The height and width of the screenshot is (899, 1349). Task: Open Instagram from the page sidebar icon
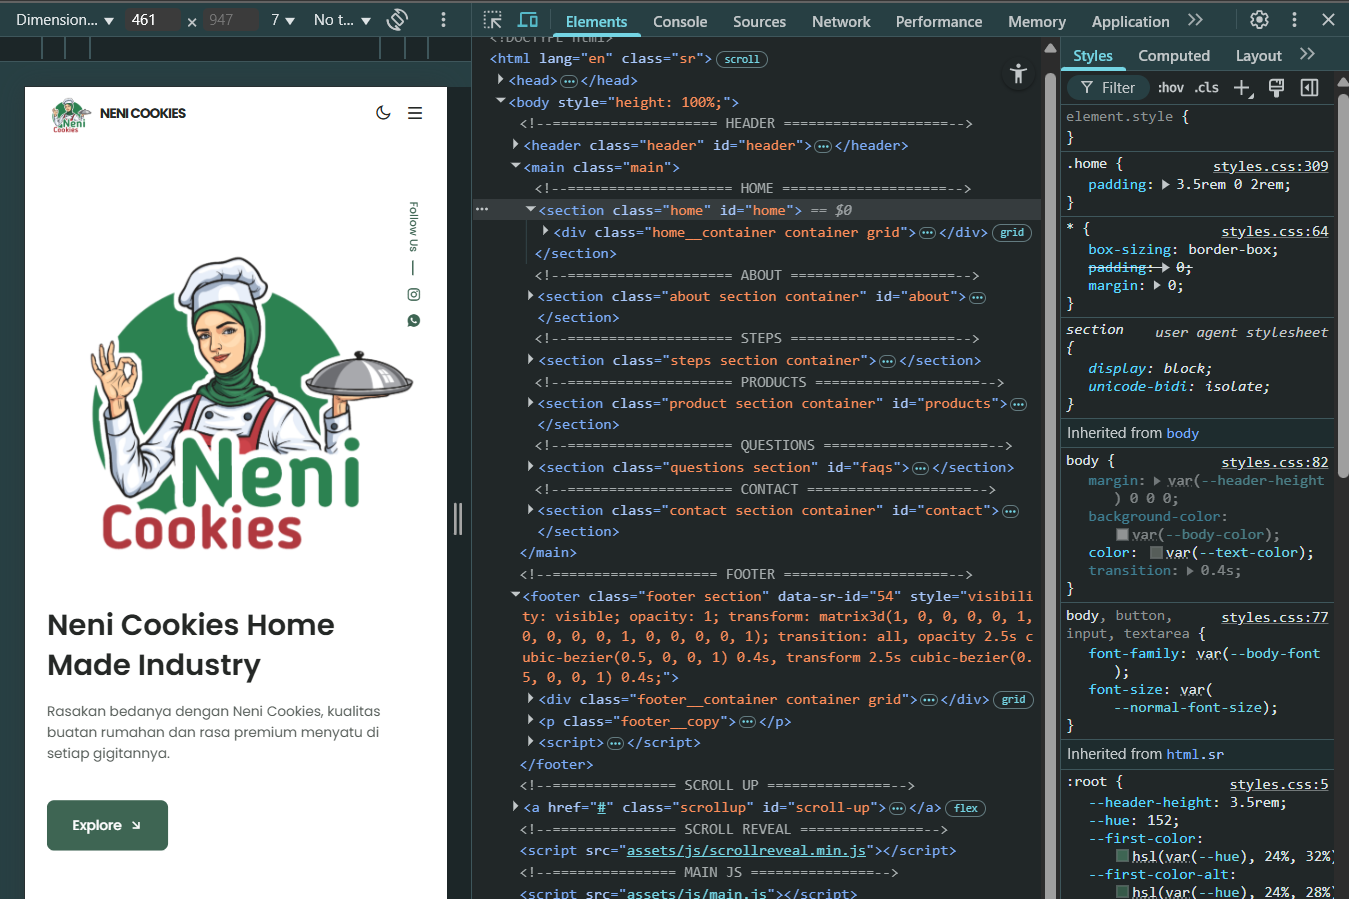click(413, 294)
